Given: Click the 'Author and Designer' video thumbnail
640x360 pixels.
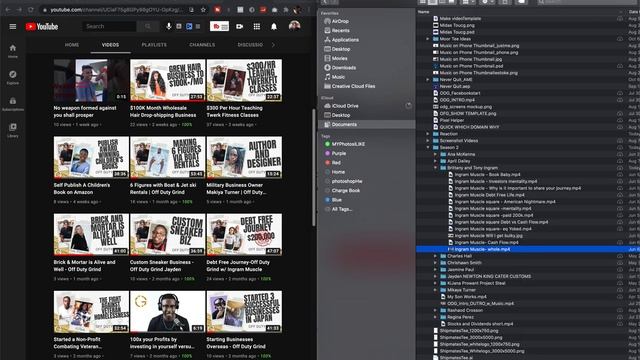Looking at the screenshot, I should pyautogui.click(x=244, y=157).
